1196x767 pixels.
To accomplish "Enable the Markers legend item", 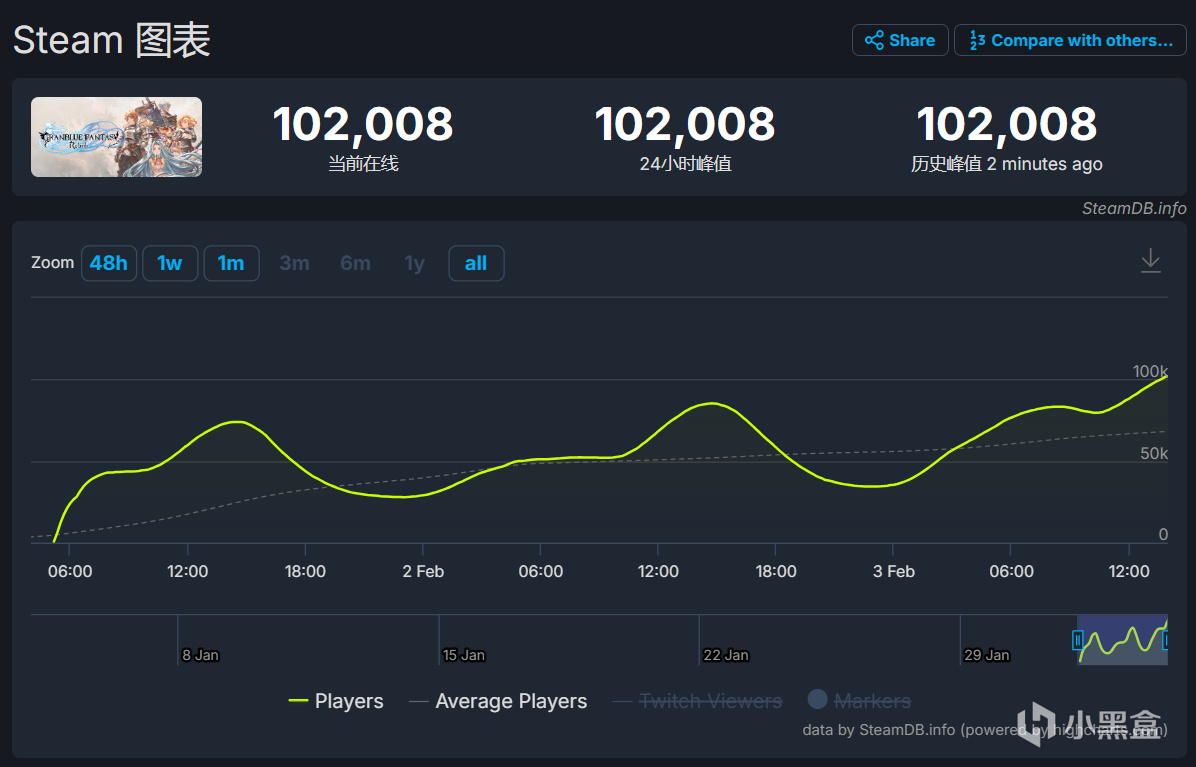I will (860, 700).
